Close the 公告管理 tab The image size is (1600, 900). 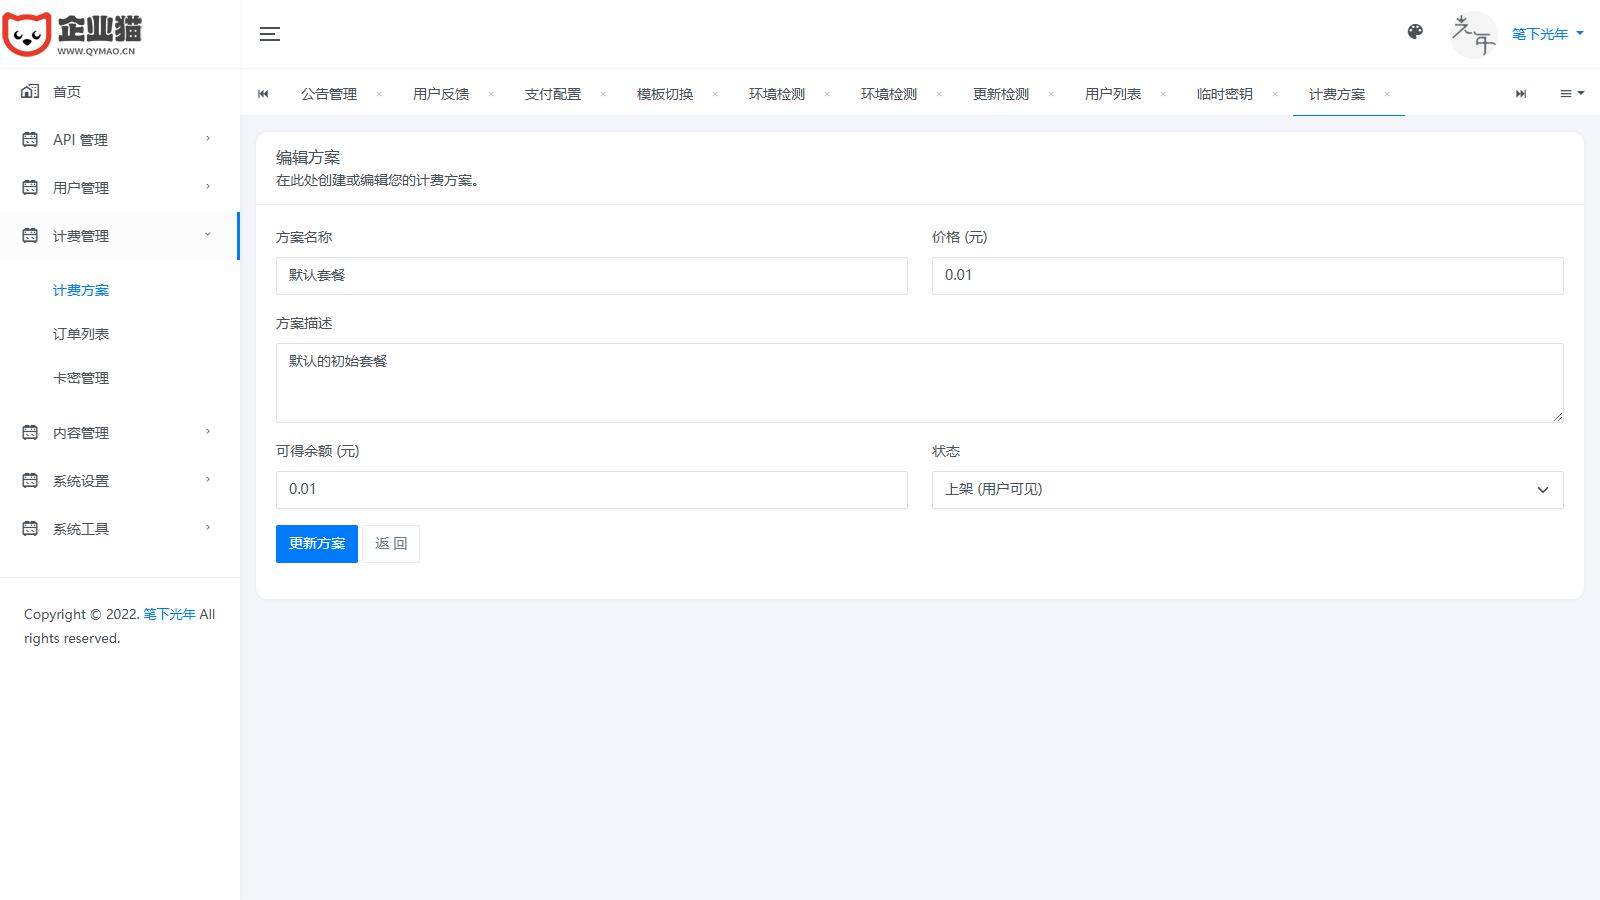pos(379,94)
